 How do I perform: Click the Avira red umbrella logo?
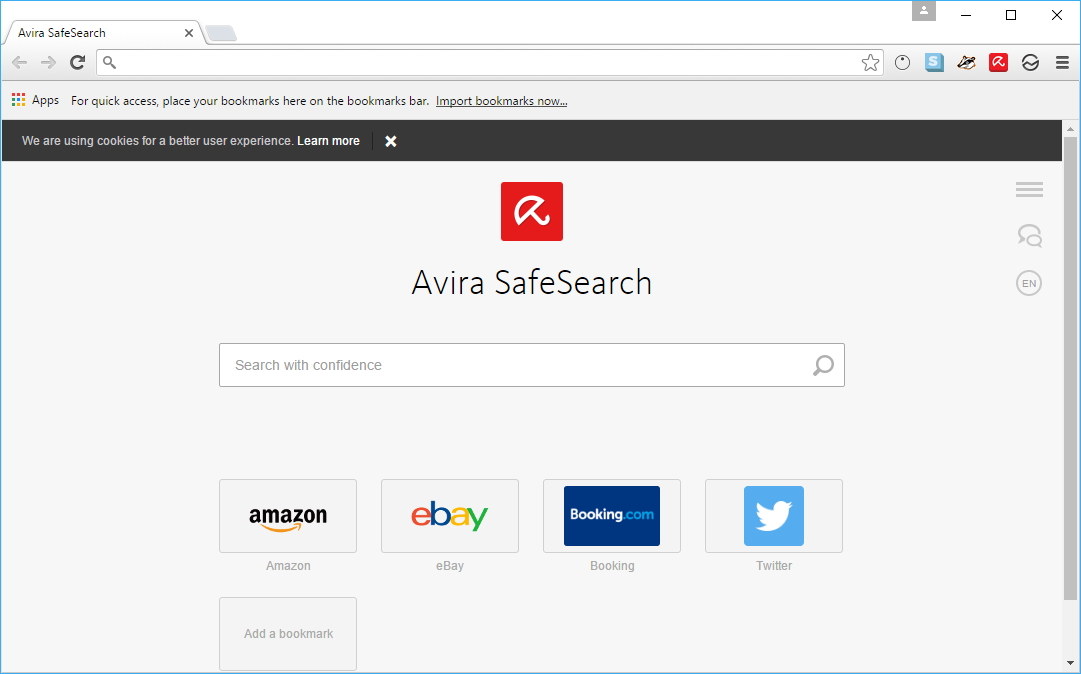pyautogui.click(x=532, y=212)
